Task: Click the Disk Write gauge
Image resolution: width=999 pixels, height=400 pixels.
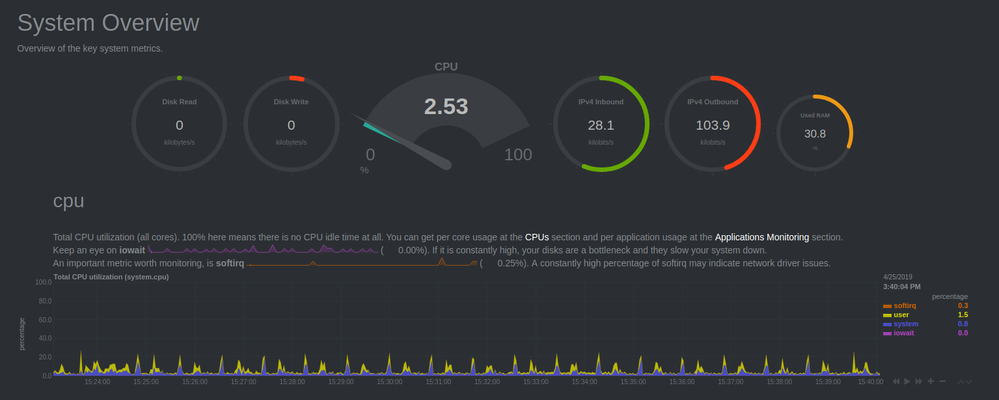Action: point(291,124)
